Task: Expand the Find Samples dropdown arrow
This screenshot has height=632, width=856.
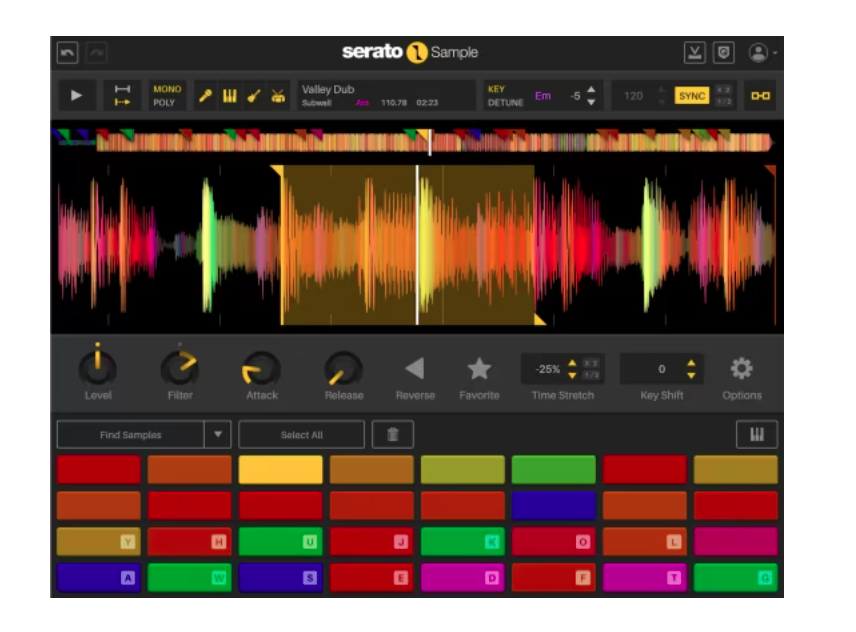Action: [x=218, y=435]
